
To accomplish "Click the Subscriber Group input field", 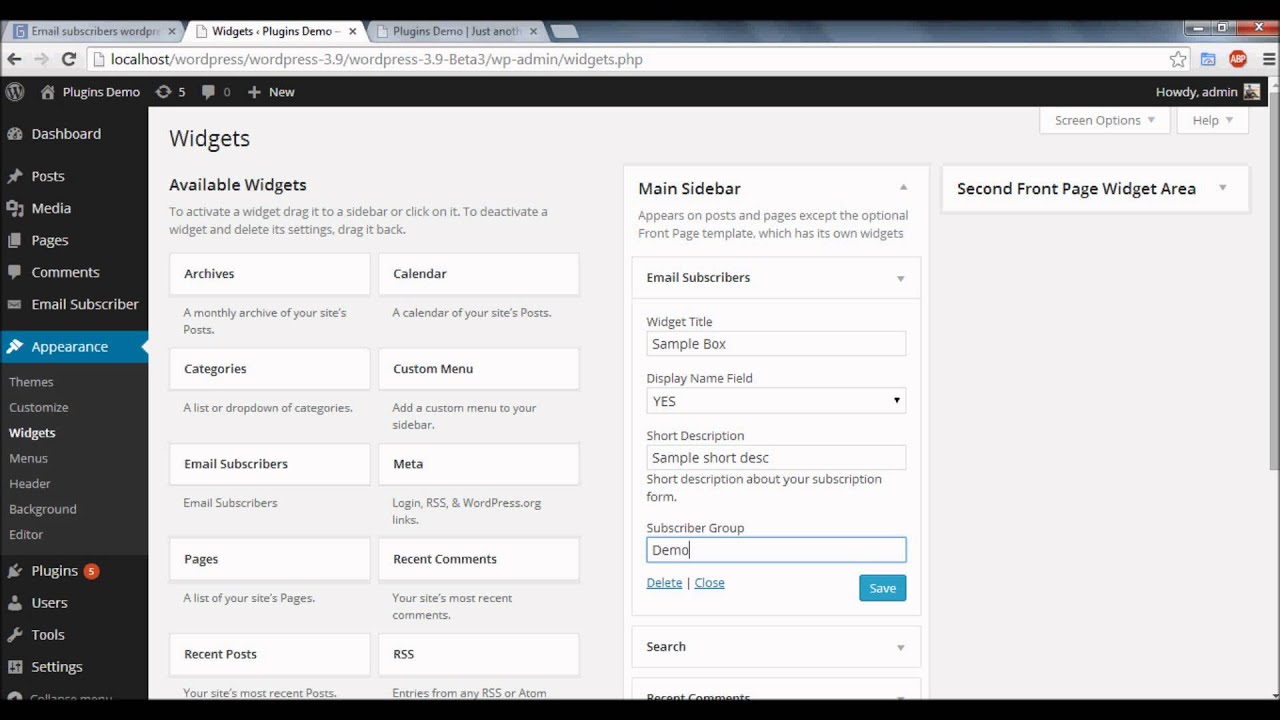I will pos(776,550).
